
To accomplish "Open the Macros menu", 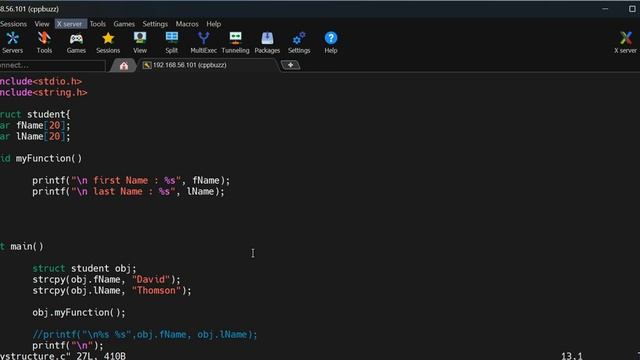I will pos(187,24).
